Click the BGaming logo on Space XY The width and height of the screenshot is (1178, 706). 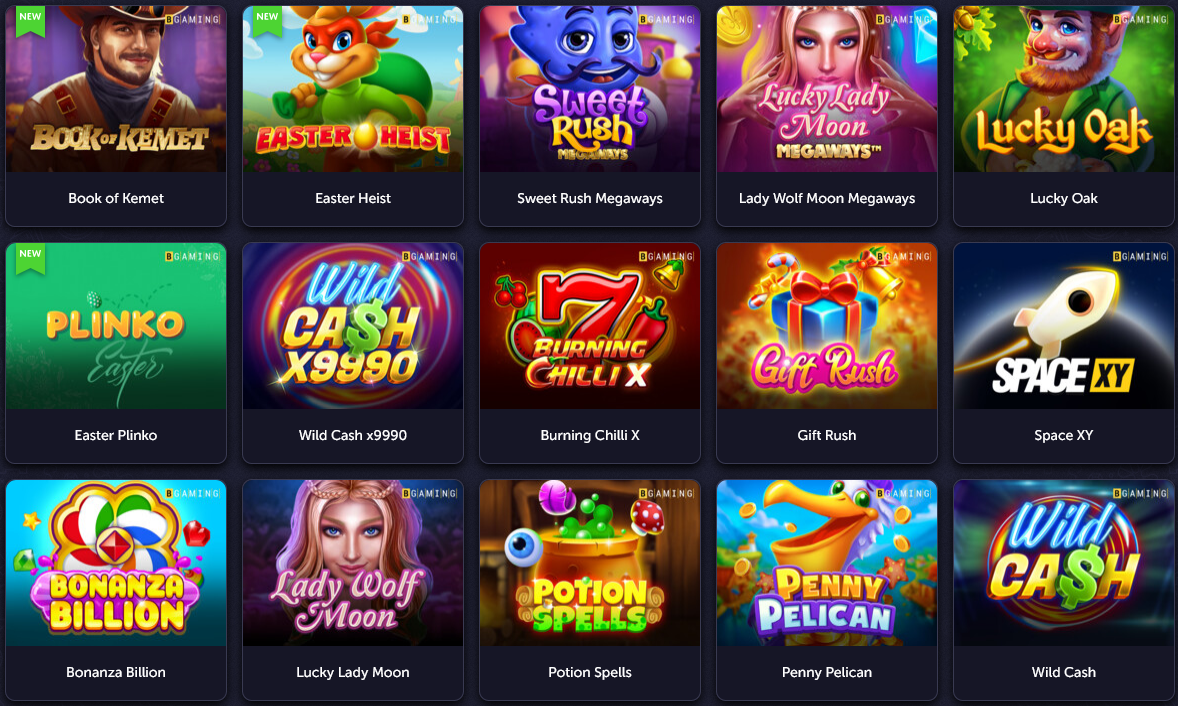point(1140,256)
